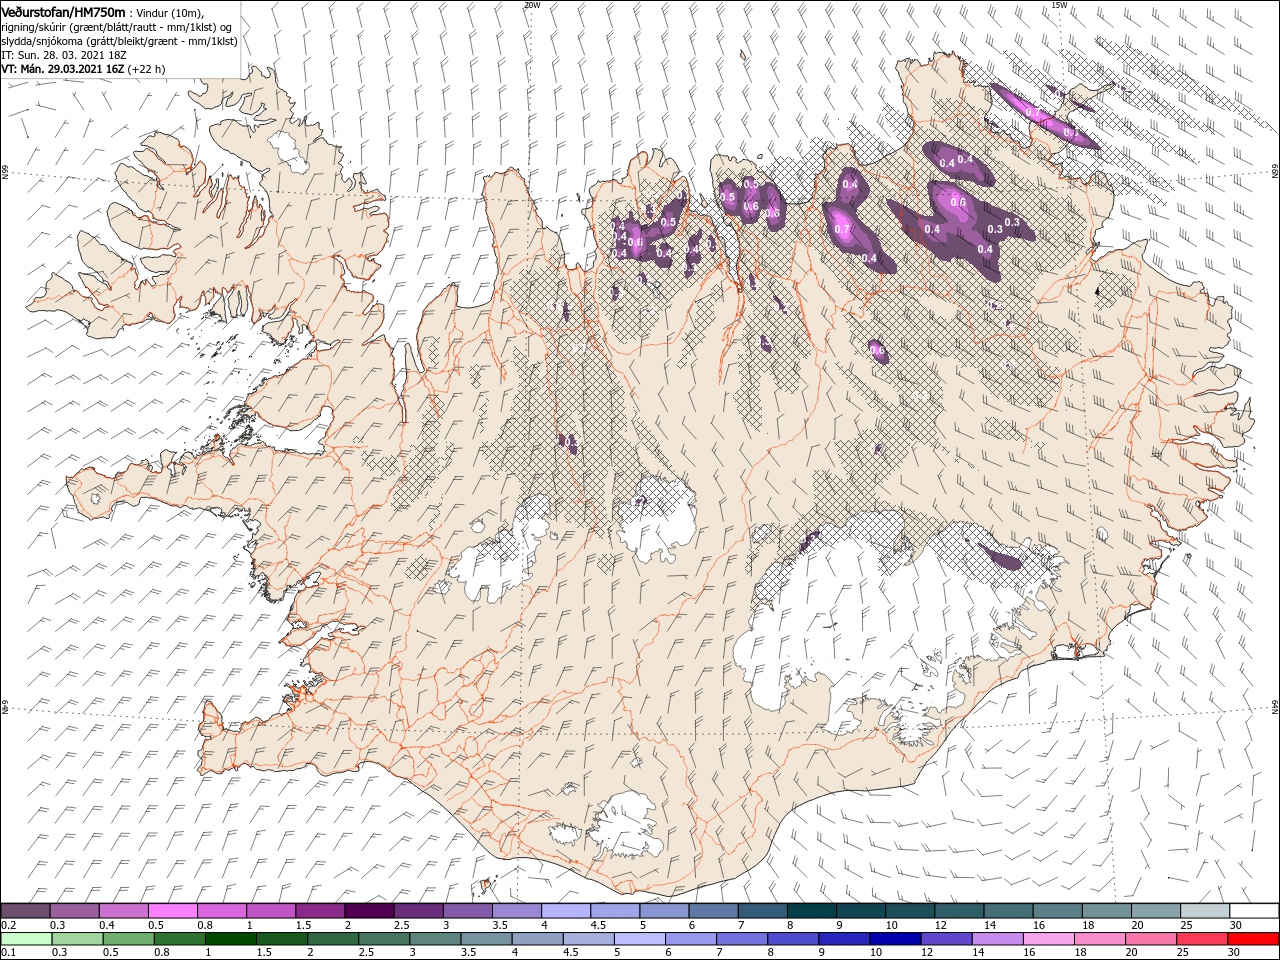
Task: Select the 2.5 grey-green swatch, lower scale
Action: [384, 939]
